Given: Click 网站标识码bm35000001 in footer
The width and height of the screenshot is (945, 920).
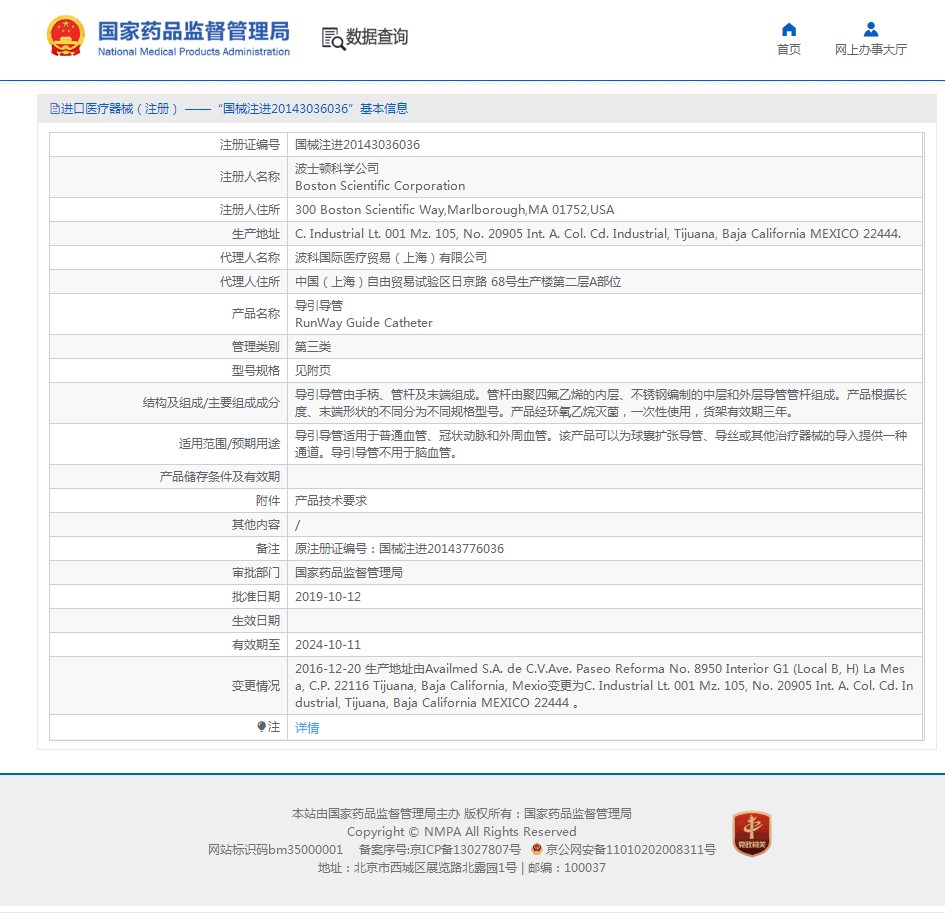Looking at the screenshot, I should click(x=275, y=850).
